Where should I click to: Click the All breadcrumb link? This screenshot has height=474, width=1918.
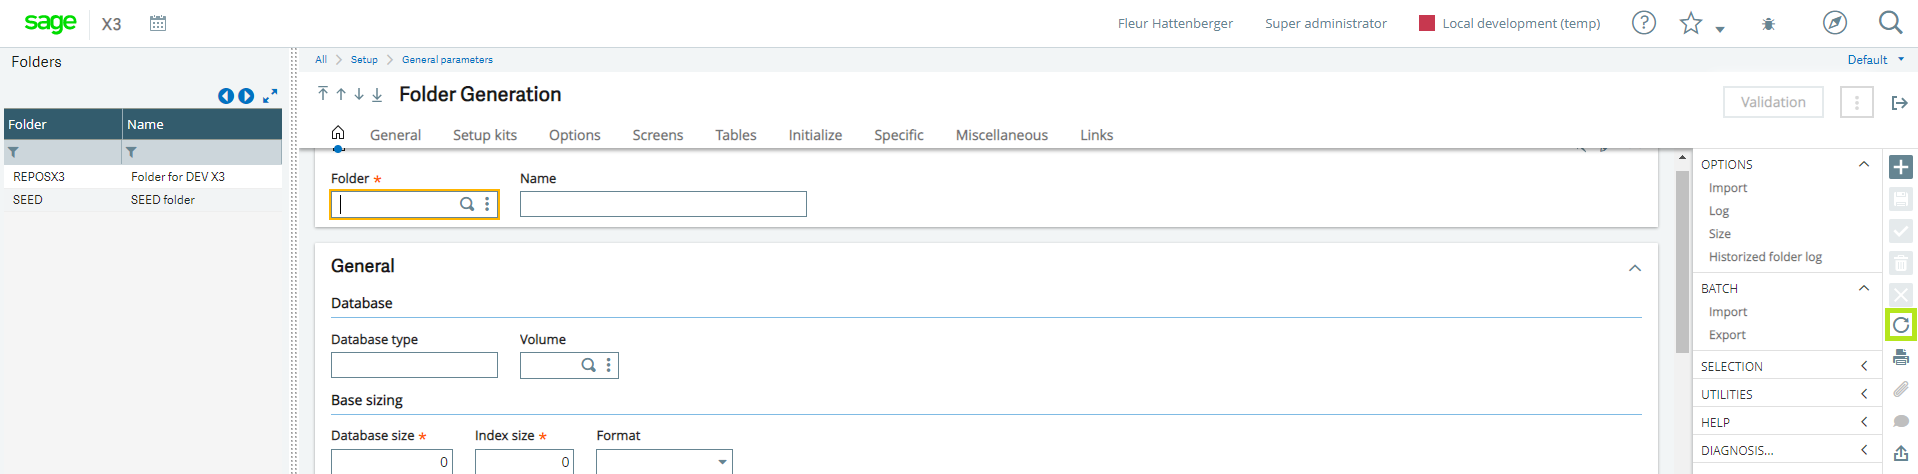click(321, 60)
